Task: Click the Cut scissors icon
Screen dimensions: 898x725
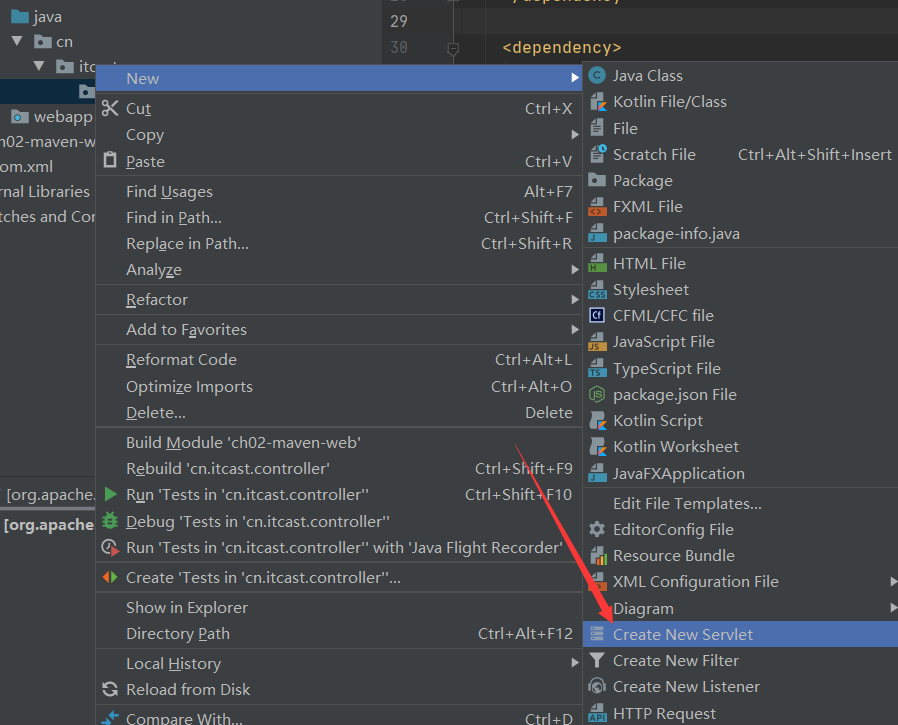Action: [x=110, y=108]
